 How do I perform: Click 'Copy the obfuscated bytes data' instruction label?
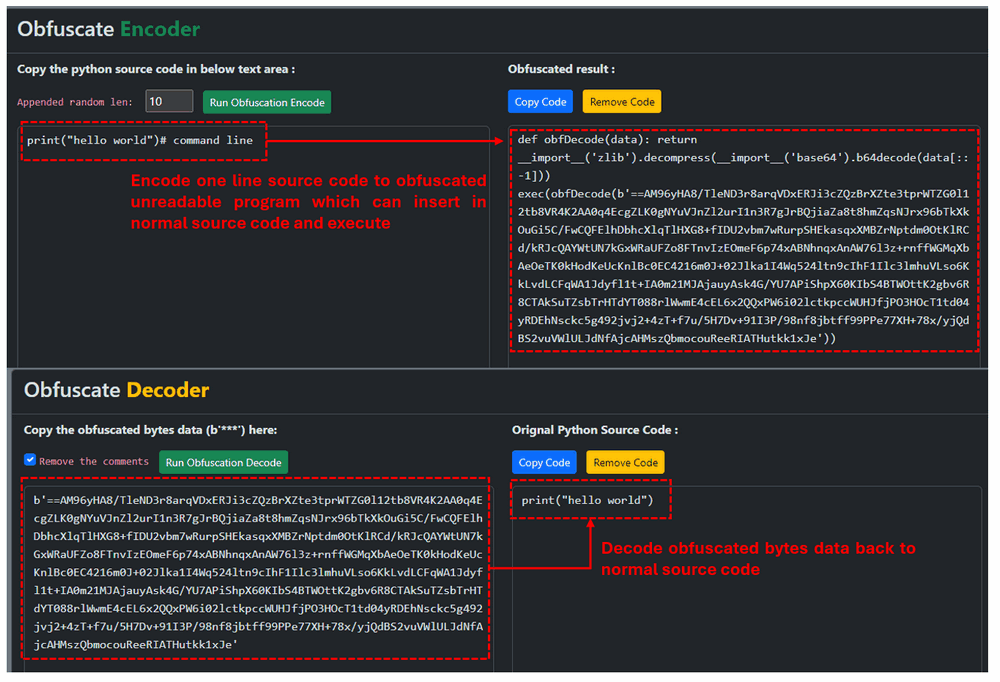[x=150, y=430]
